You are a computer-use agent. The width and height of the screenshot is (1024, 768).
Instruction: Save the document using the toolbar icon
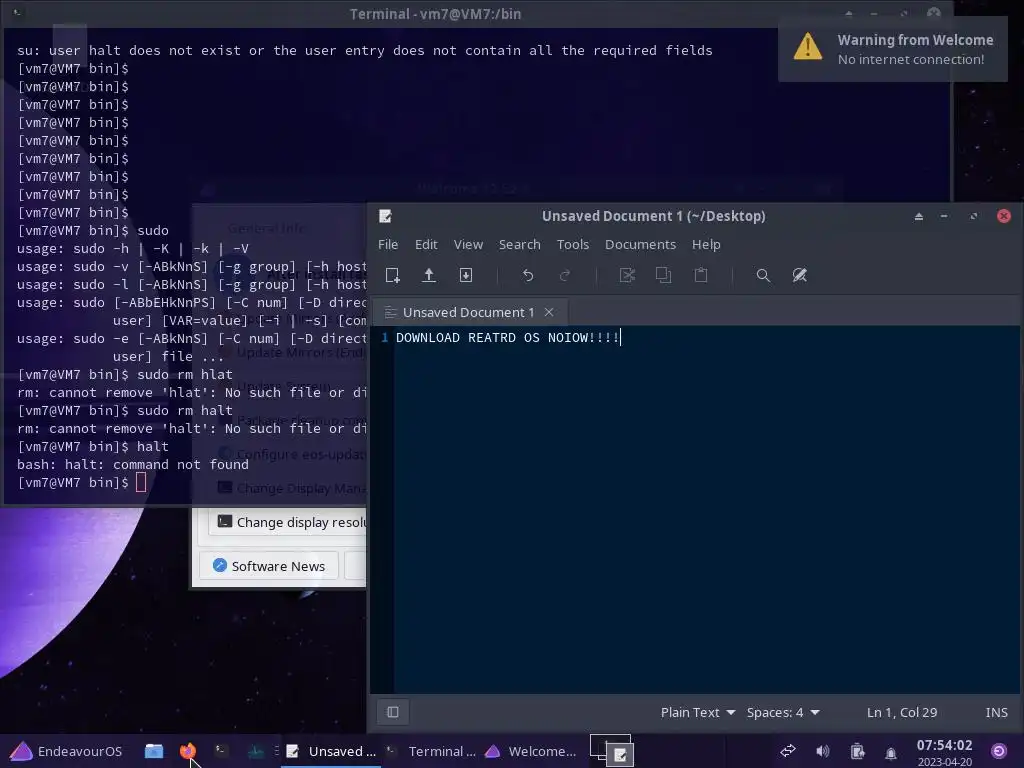point(466,275)
